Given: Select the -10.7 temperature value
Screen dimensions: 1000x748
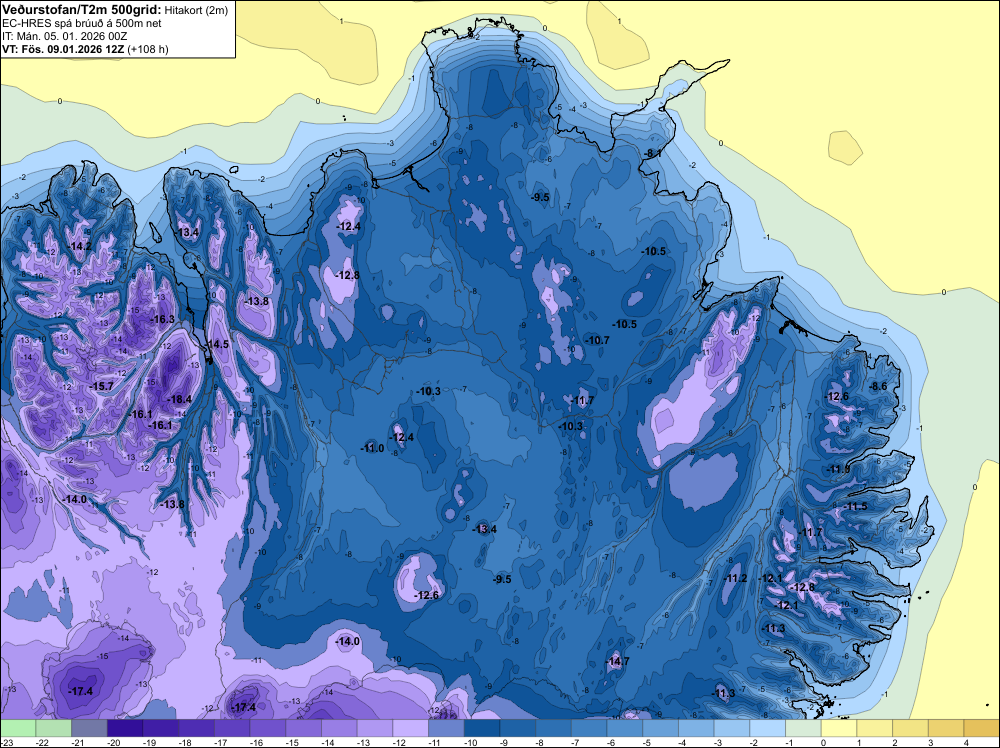Looking at the screenshot, I should (x=598, y=341).
